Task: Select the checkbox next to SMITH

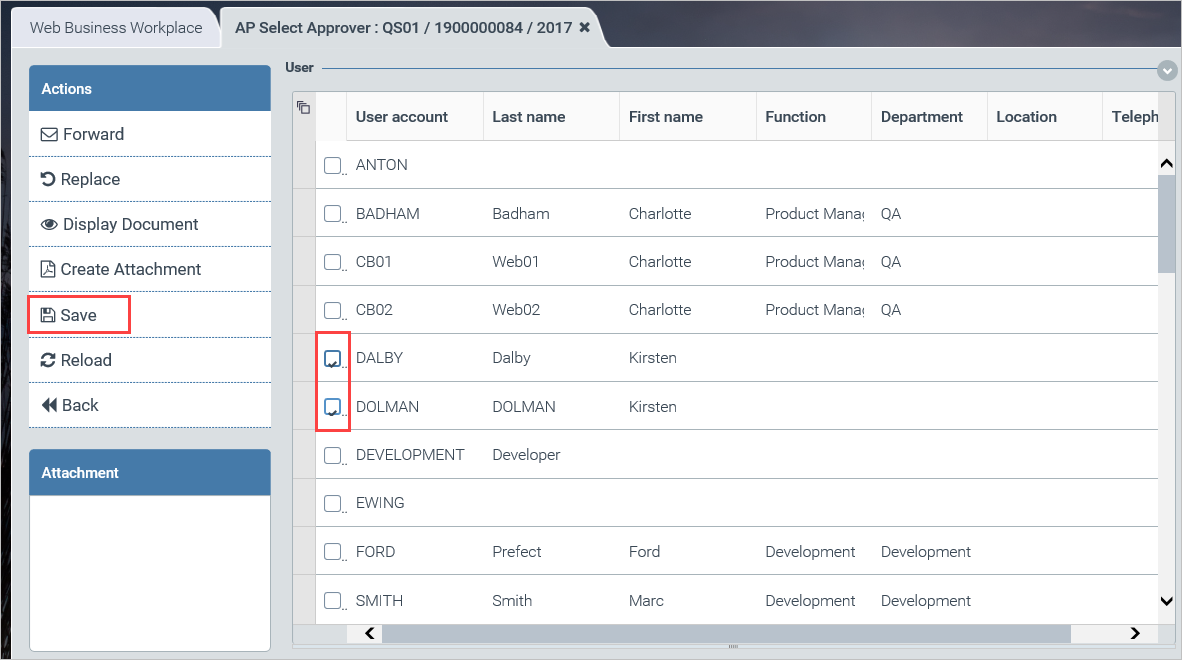Action: coord(333,601)
